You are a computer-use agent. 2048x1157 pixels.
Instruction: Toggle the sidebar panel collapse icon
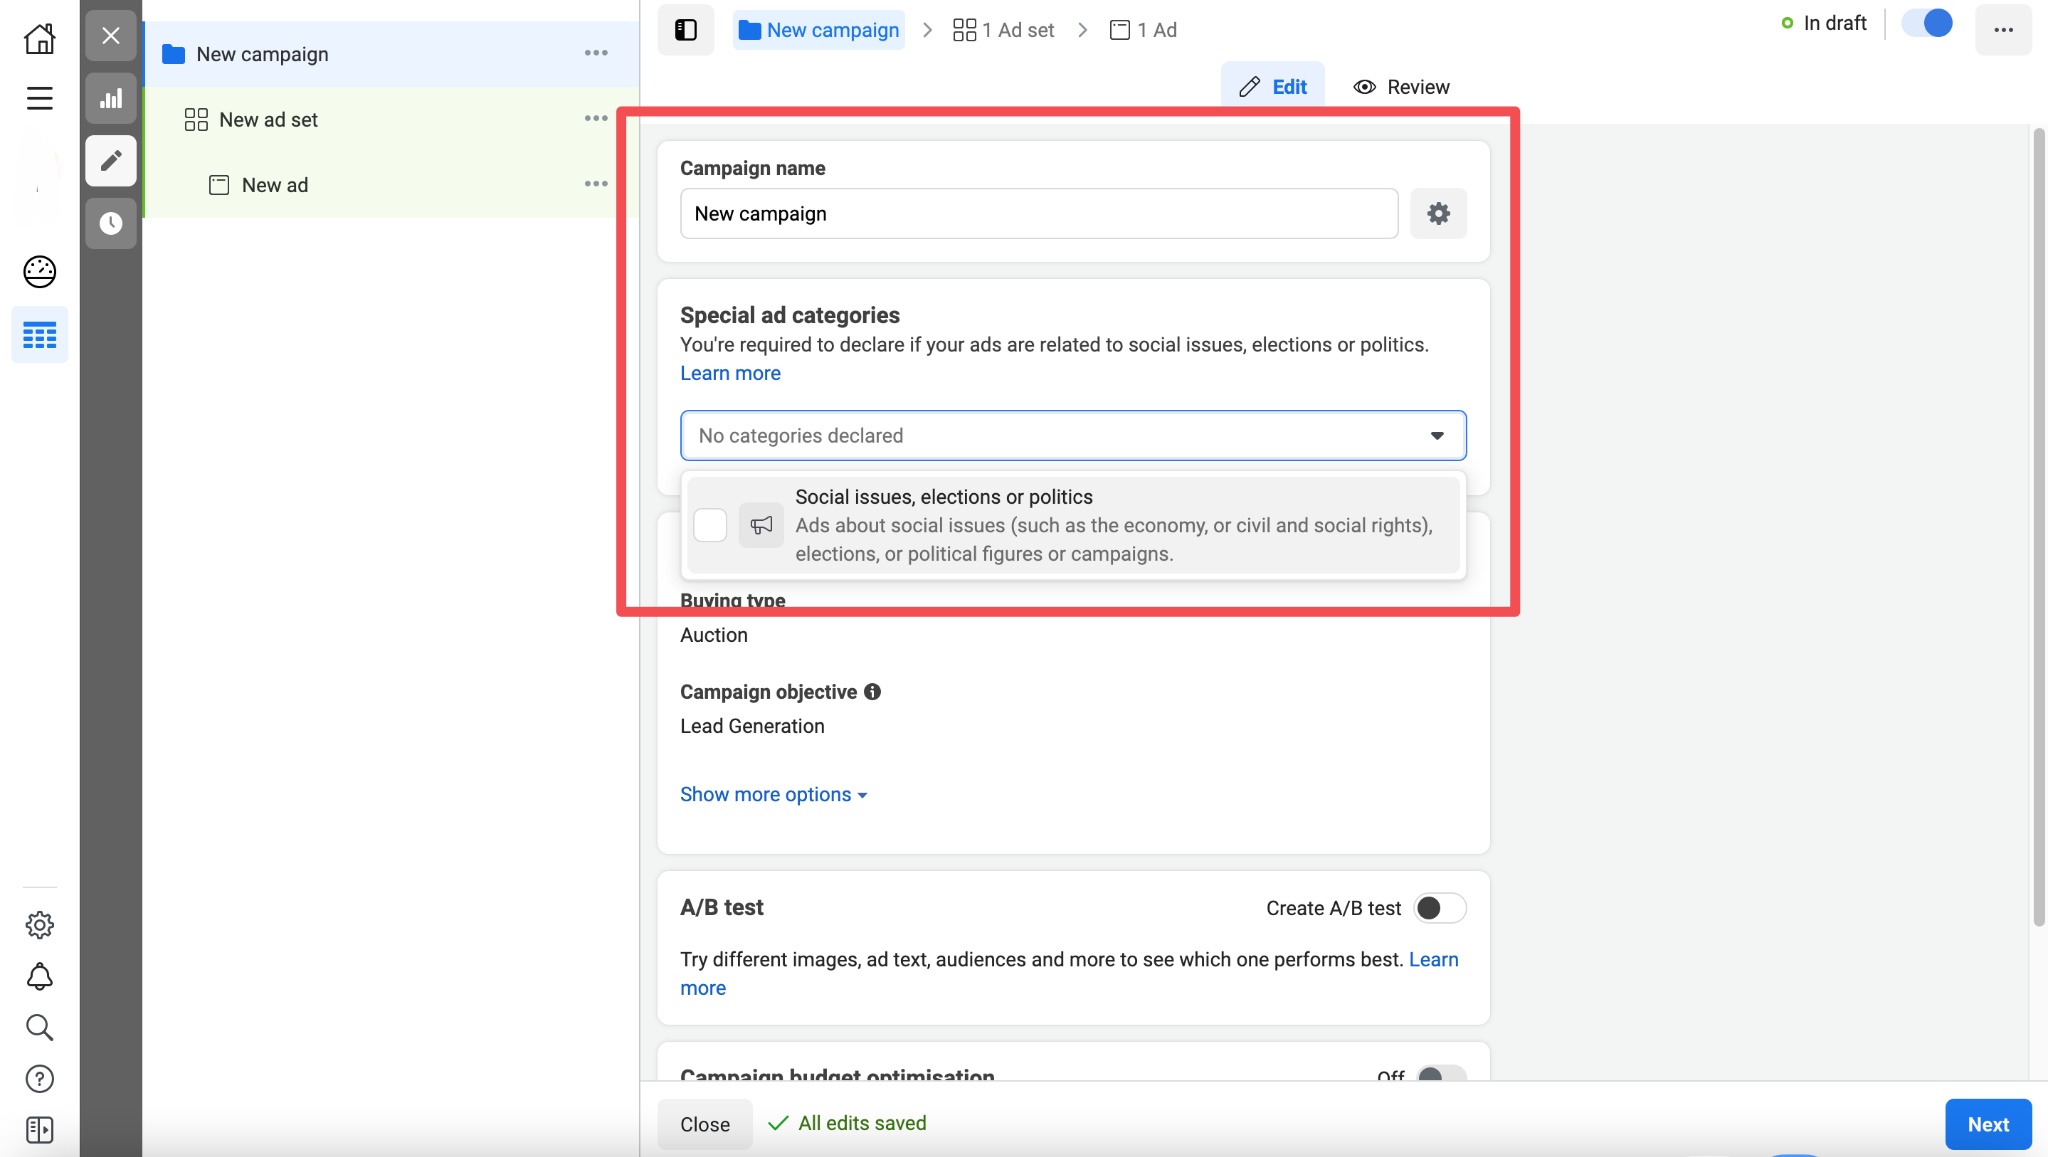pyautogui.click(x=686, y=30)
